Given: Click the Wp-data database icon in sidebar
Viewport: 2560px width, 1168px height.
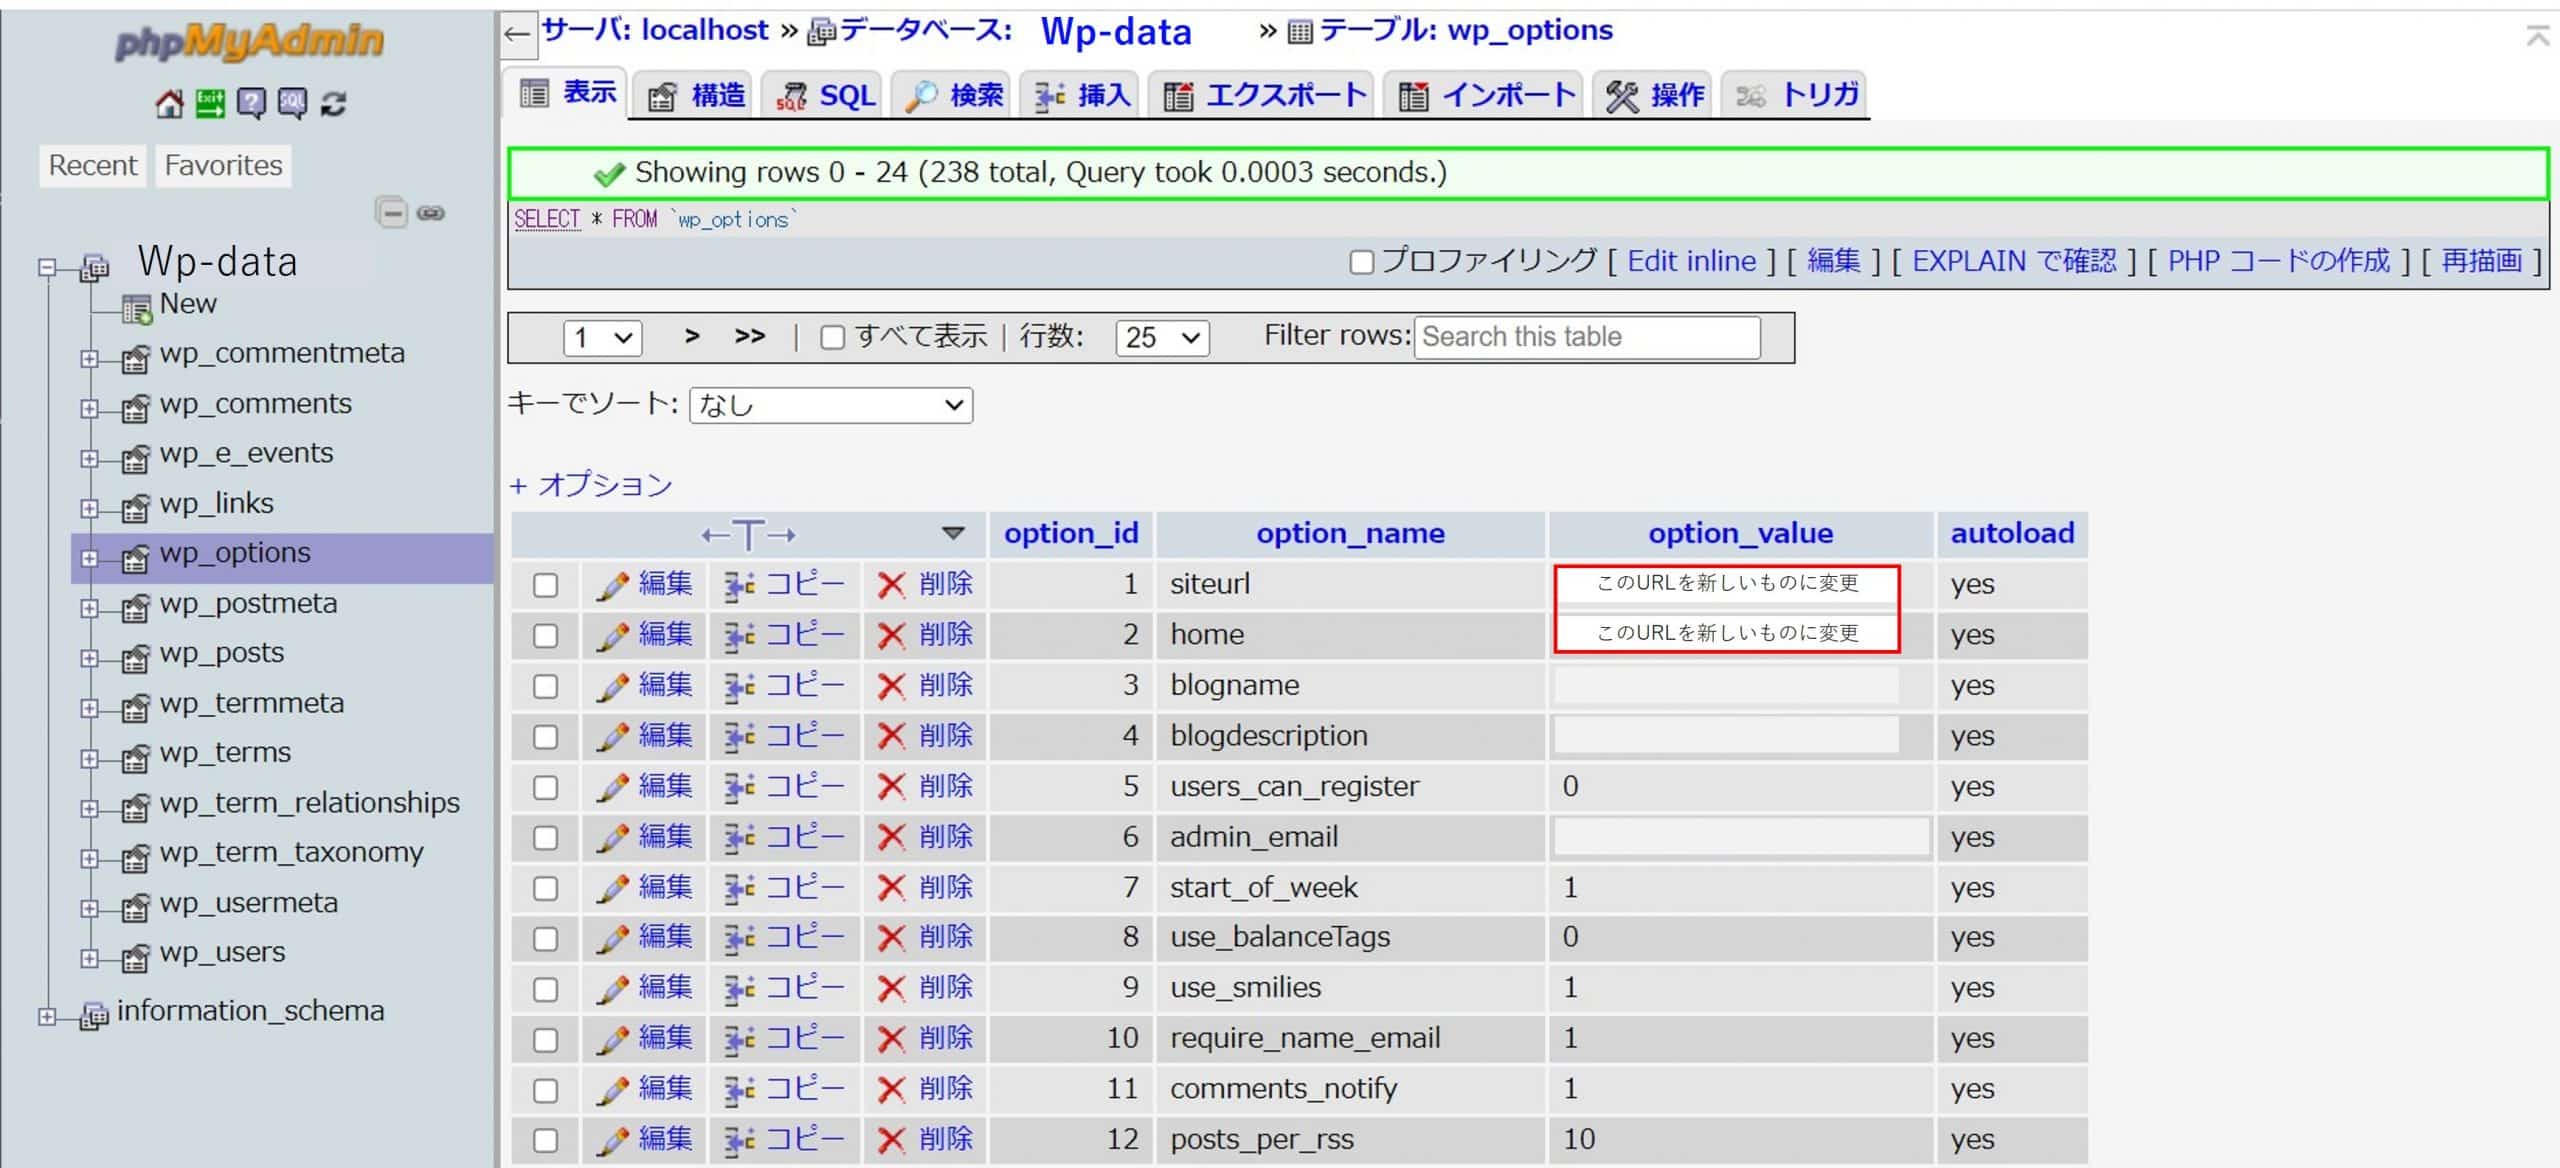Looking at the screenshot, I should pos(94,267).
